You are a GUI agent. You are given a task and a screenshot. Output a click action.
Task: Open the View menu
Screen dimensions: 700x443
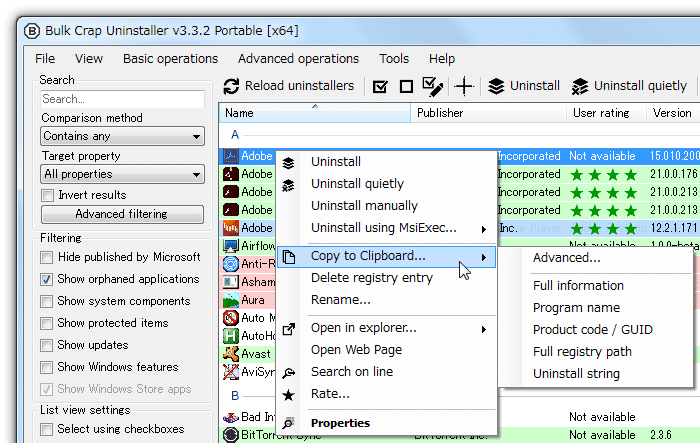[x=89, y=59]
